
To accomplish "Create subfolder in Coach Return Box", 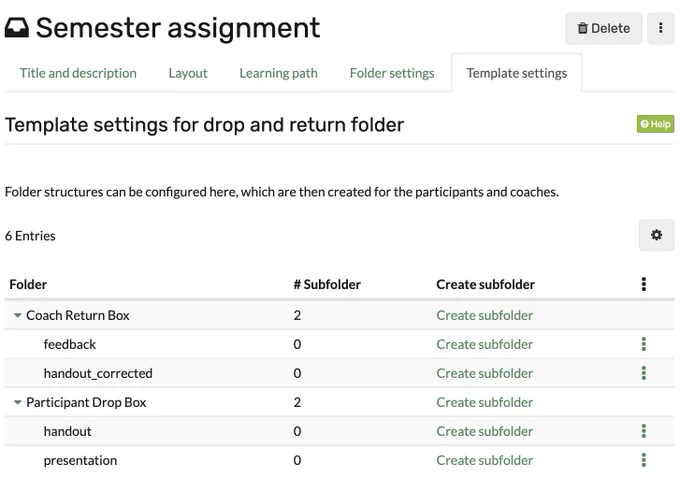I will pos(484,315).
